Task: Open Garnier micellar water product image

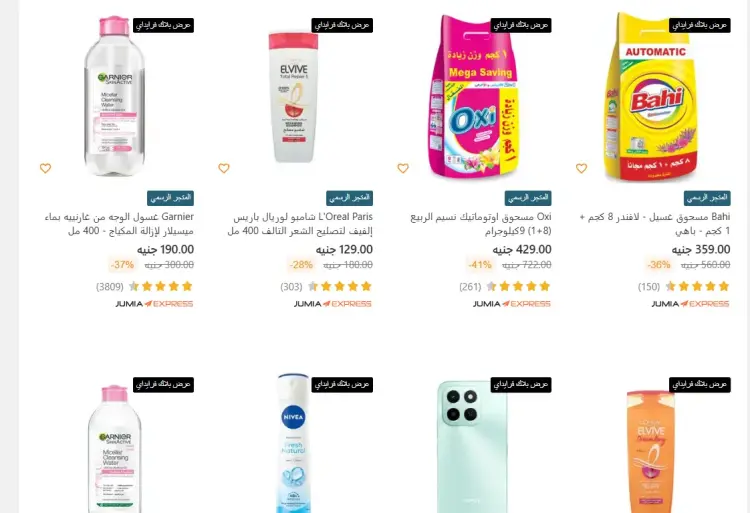Action: click(115, 96)
